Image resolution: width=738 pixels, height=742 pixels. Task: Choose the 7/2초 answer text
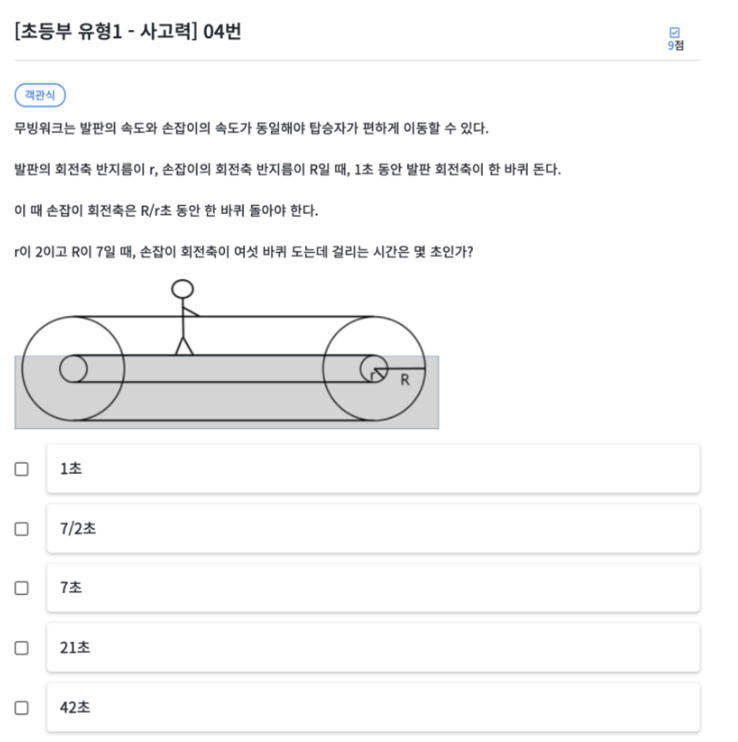(x=78, y=528)
